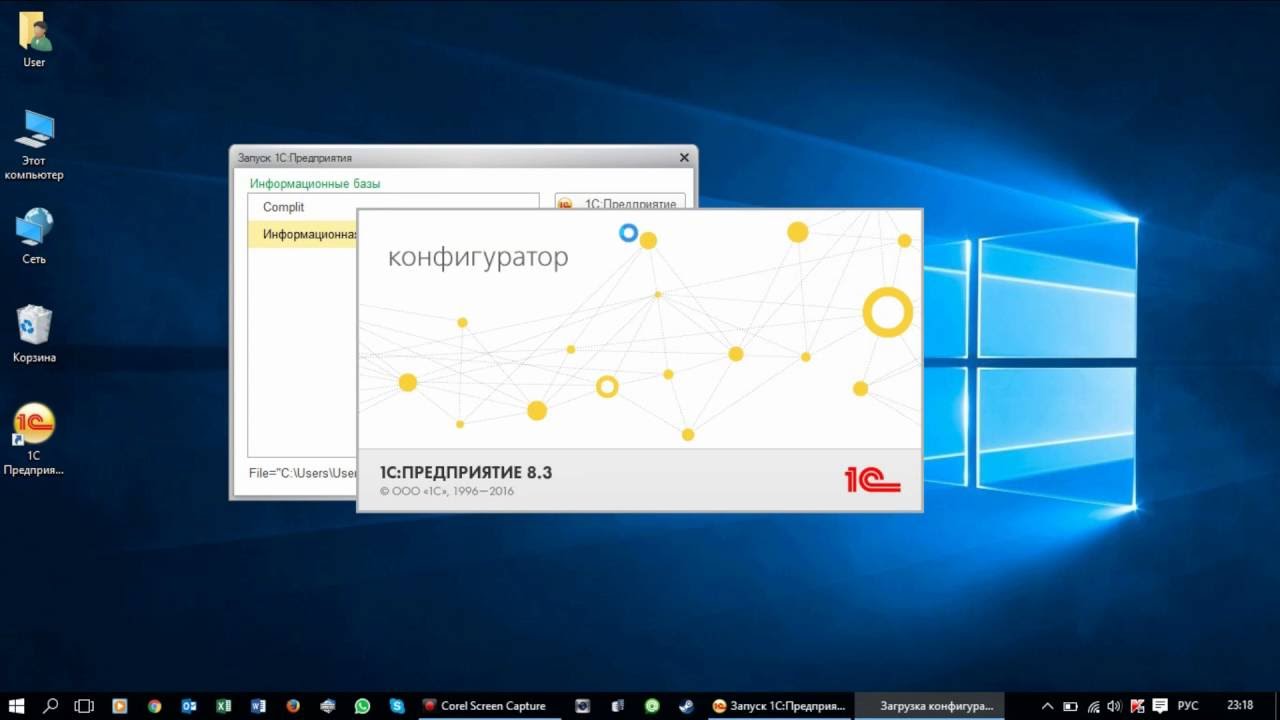Open Outlook from the taskbar
This screenshot has height=720, width=1280.
189,706
